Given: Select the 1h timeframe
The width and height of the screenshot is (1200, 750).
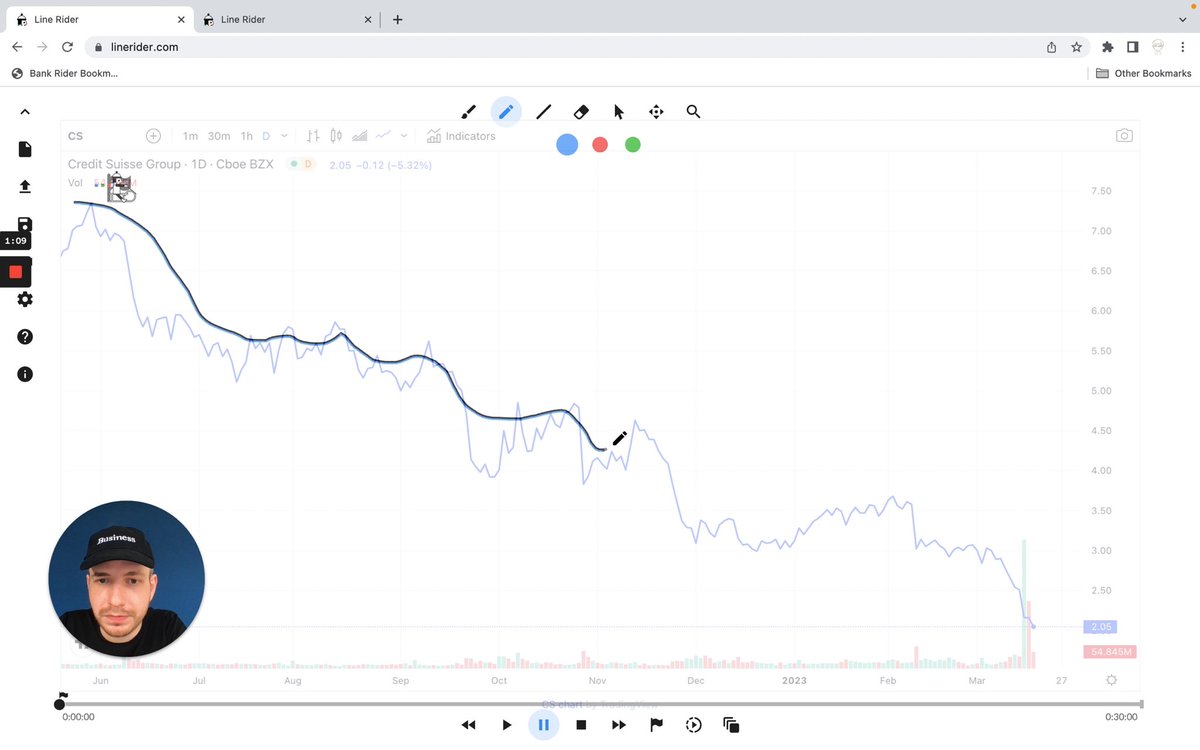Looking at the screenshot, I should coord(247,136).
